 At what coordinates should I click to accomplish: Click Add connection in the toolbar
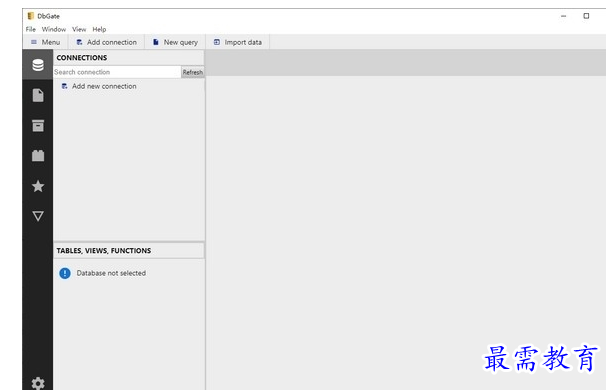click(107, 42)
